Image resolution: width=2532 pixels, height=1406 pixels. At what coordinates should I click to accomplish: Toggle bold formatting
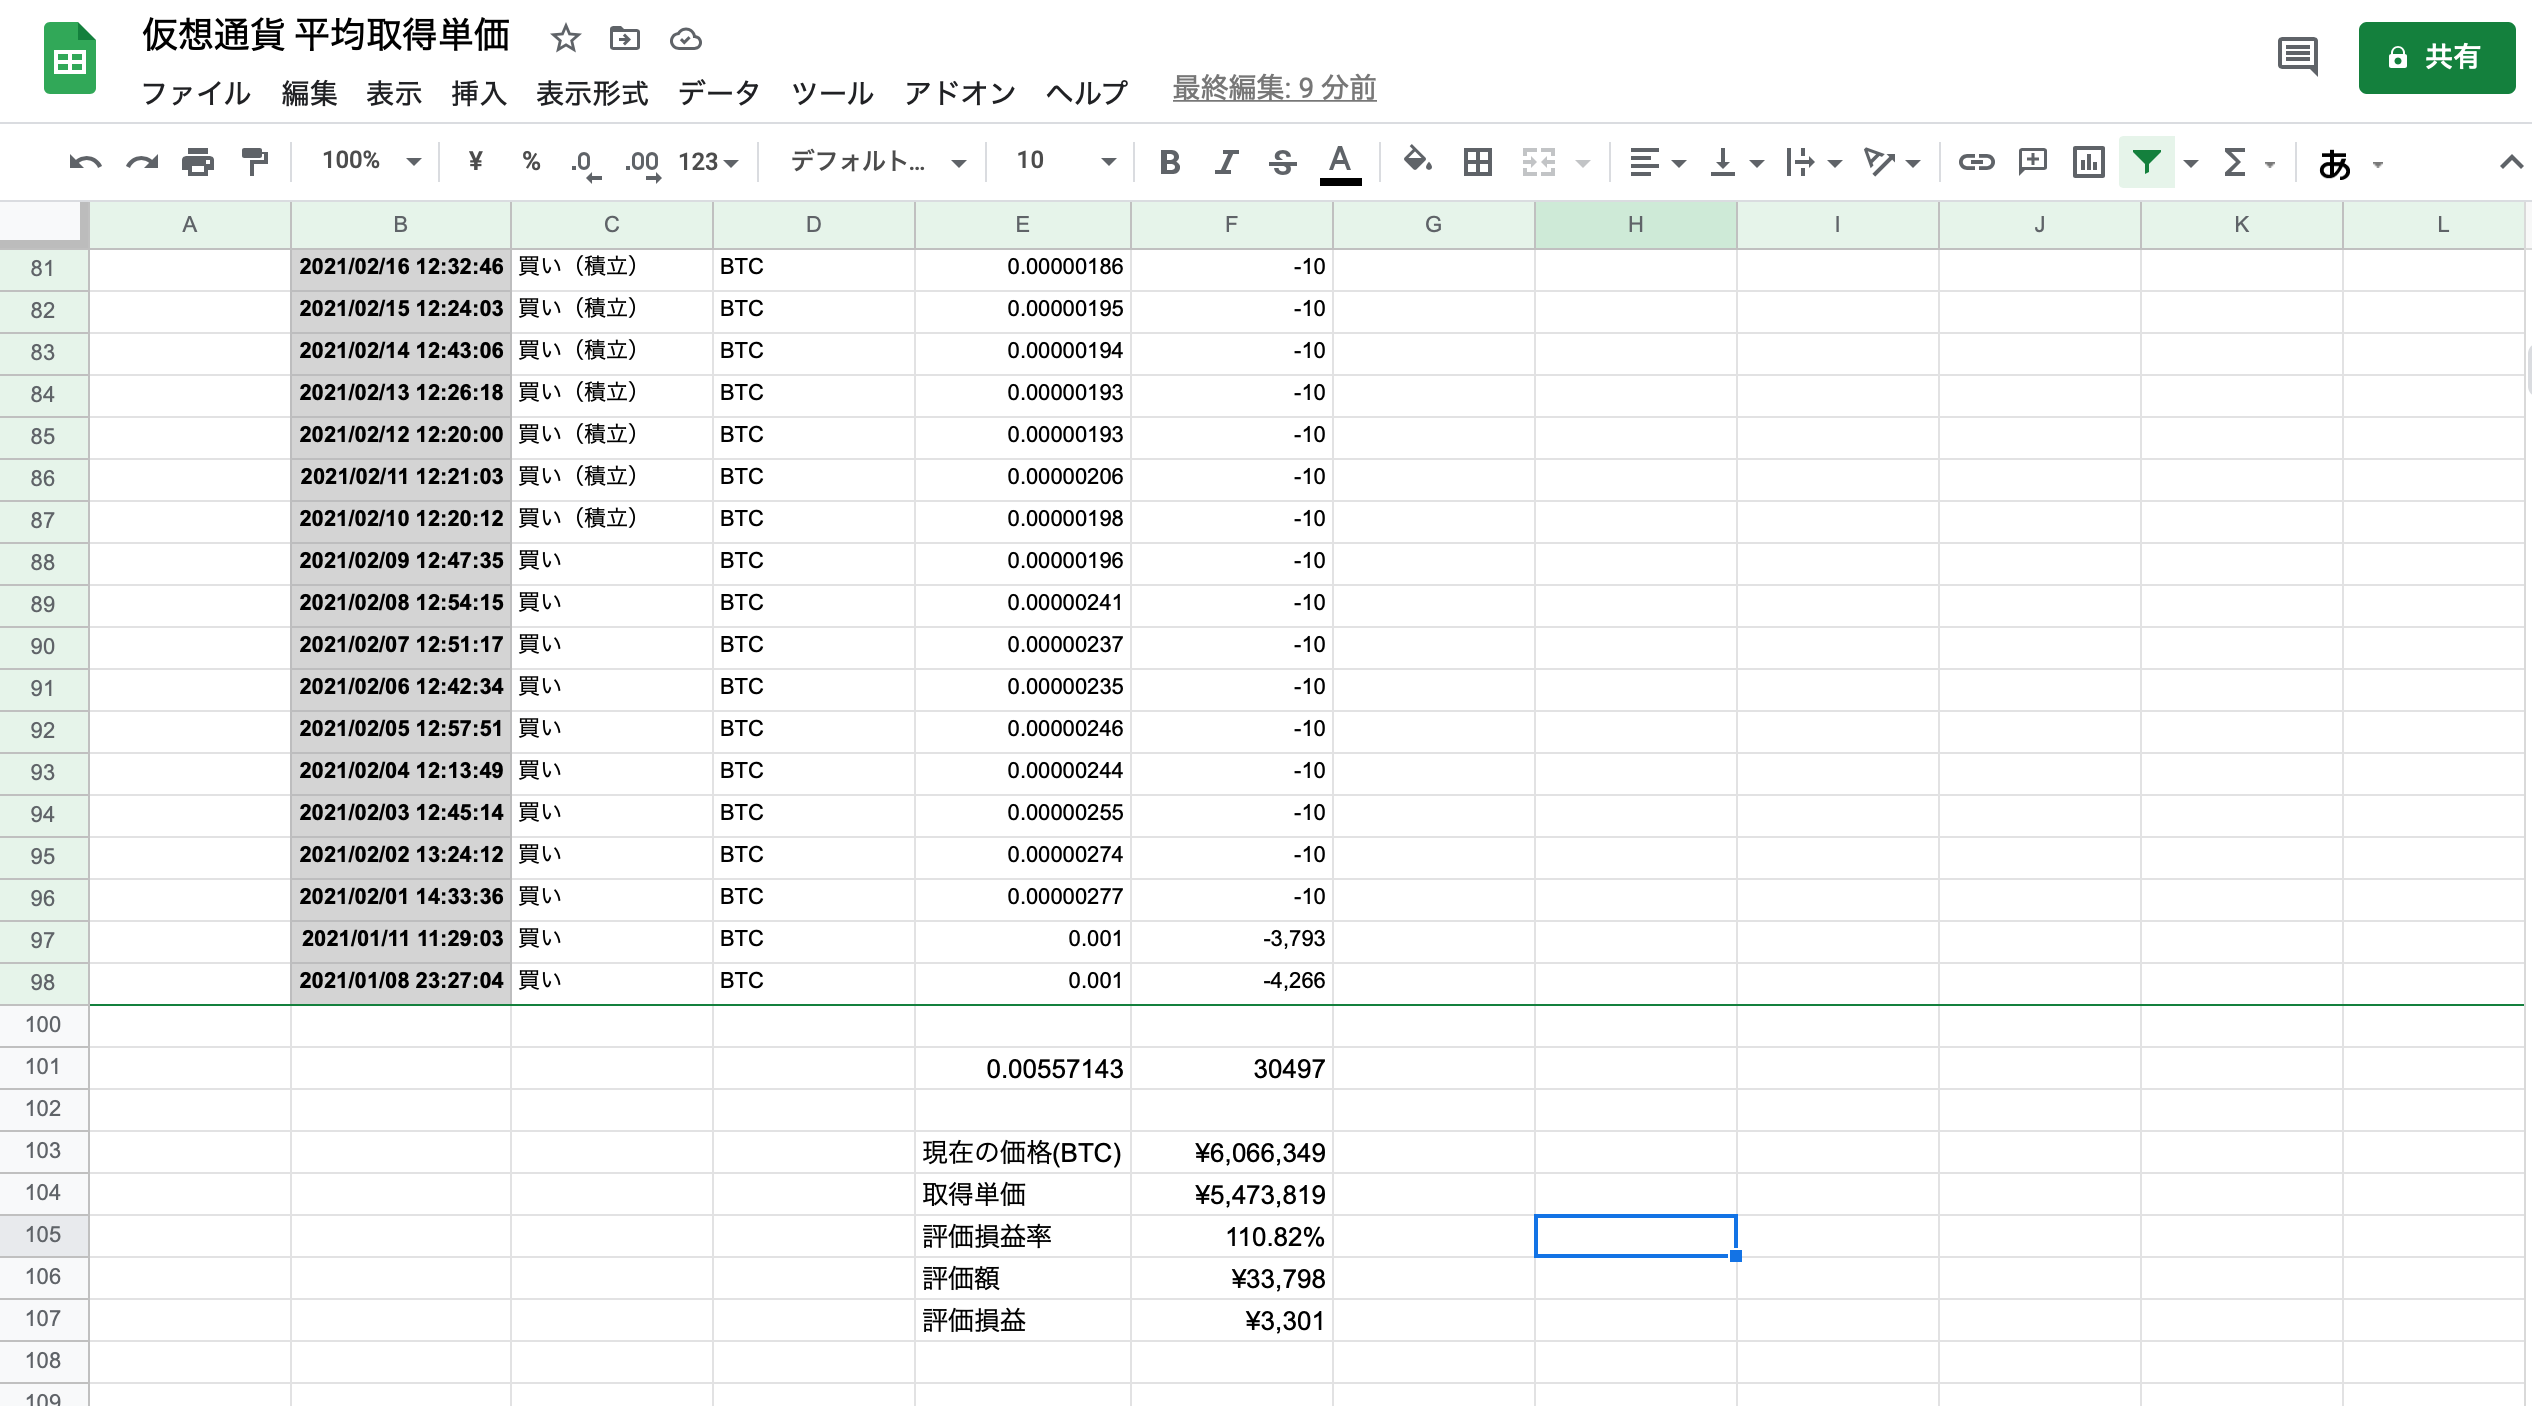(x=1168, y=161)
